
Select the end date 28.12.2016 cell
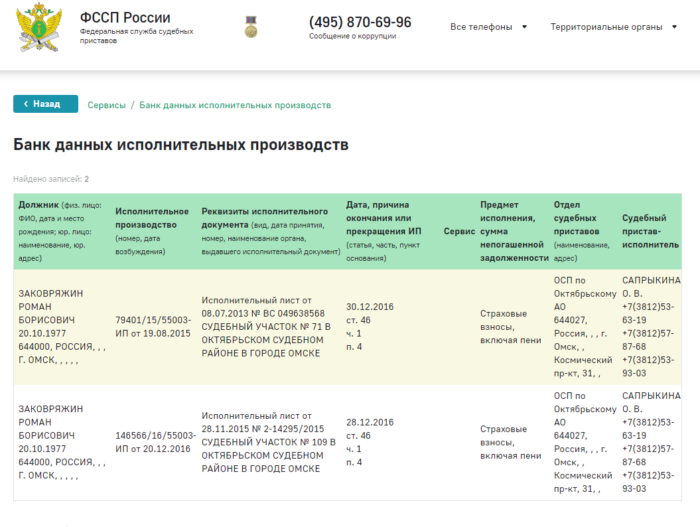pos(370,422)
